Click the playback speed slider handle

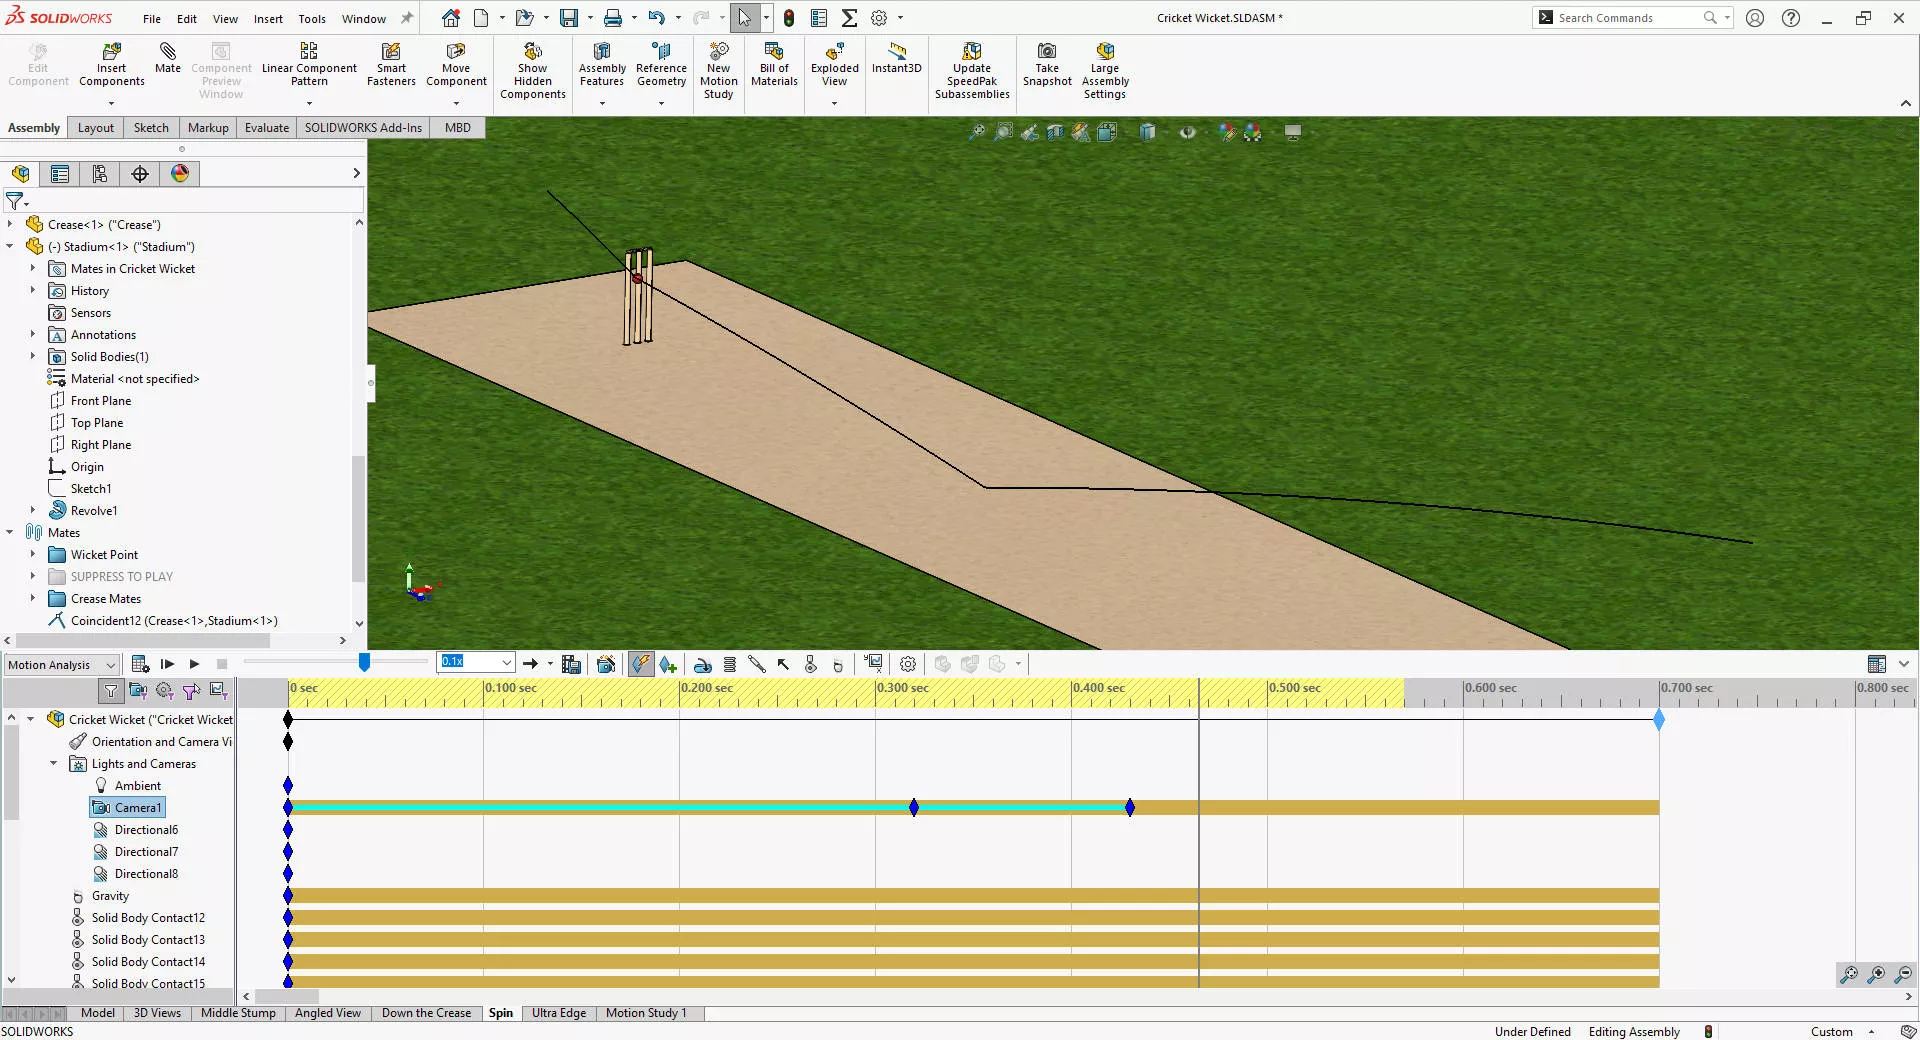pyautogui.click(x=364, y=662)
